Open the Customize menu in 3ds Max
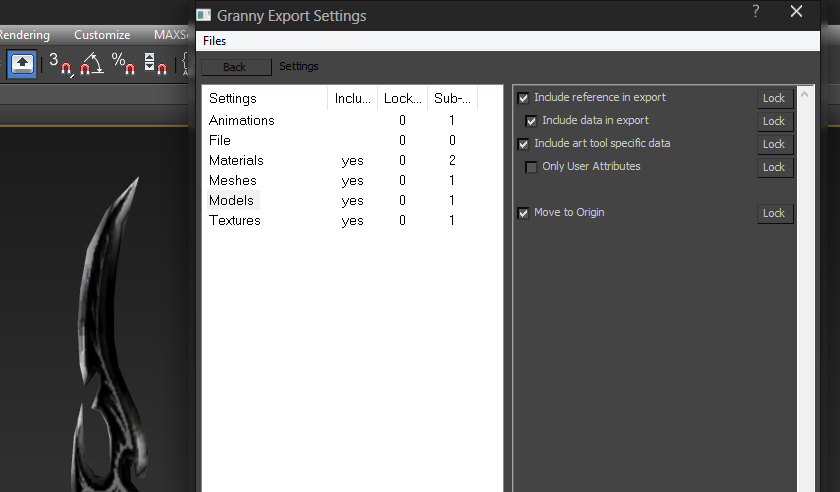Screen dimensions: 840x492 click(x=102, y=35)
